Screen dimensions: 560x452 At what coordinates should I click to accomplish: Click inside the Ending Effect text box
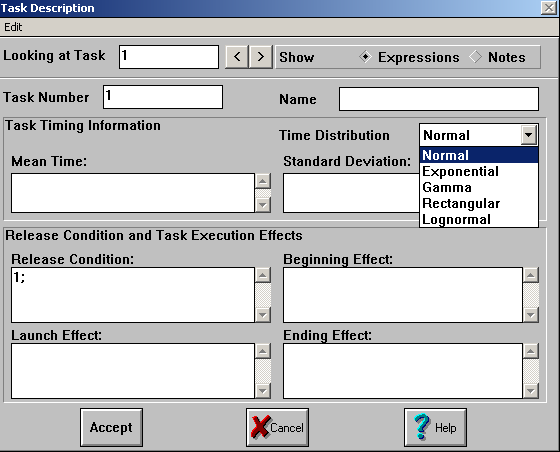tap(403, 371)
